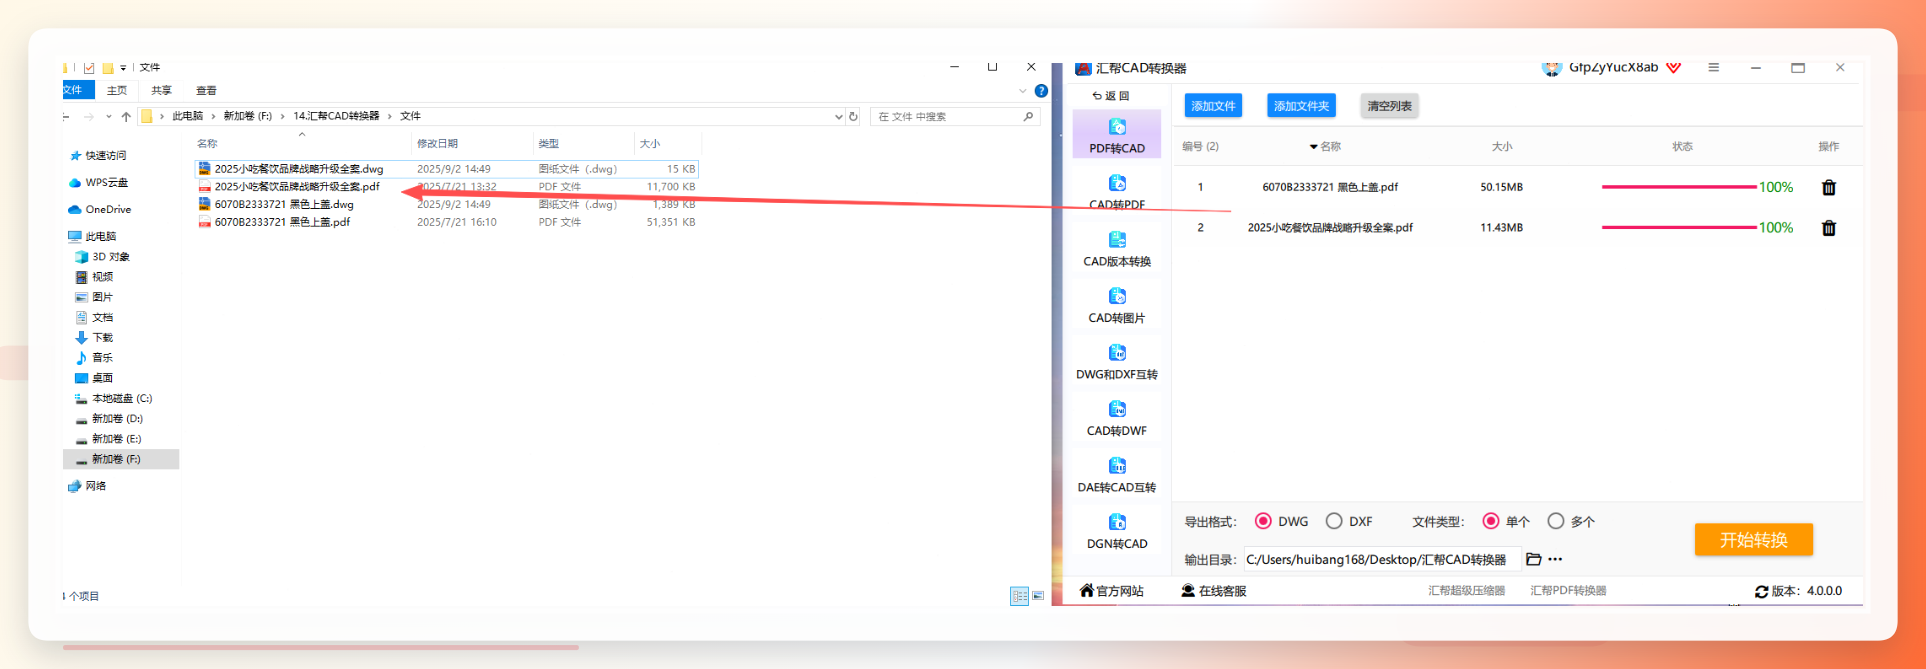The height and width of the screenshot is (669, 1926).
Task: Open CAD转PDF mode in converter sidebar
Action: point(1117,192)
